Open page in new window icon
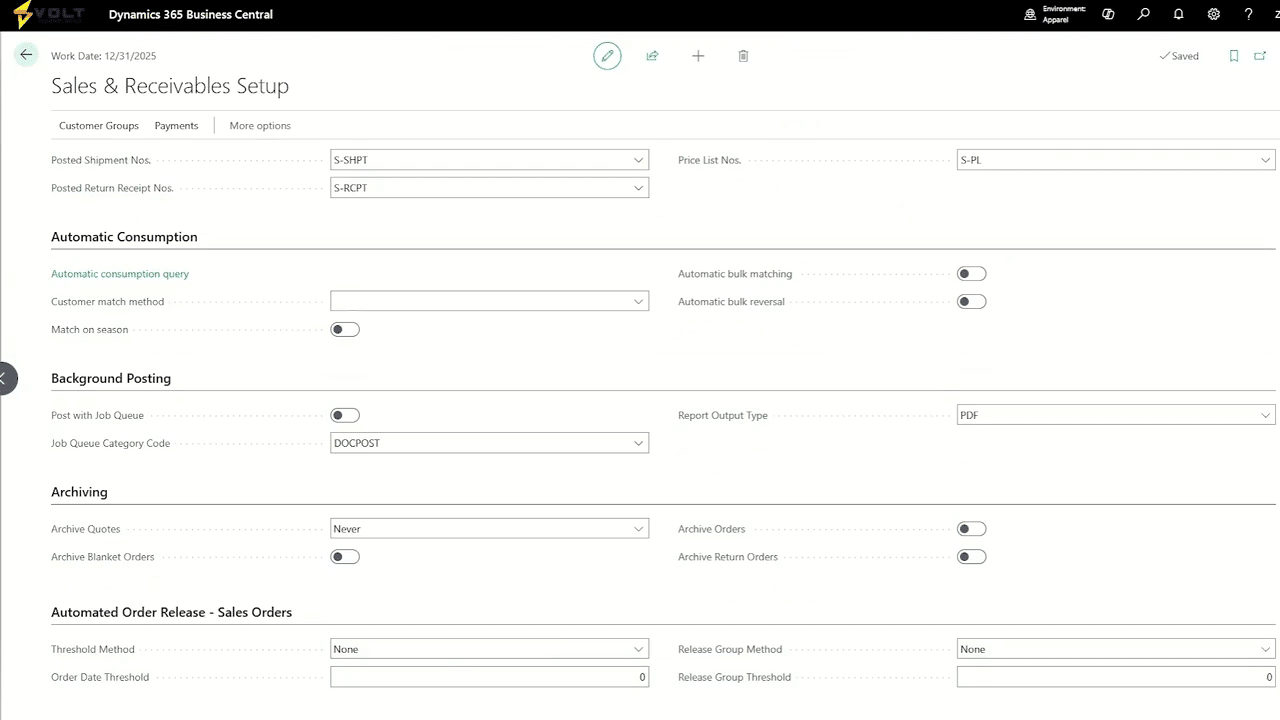This screenshot has height=720, width=1280. pos(1260,56)
